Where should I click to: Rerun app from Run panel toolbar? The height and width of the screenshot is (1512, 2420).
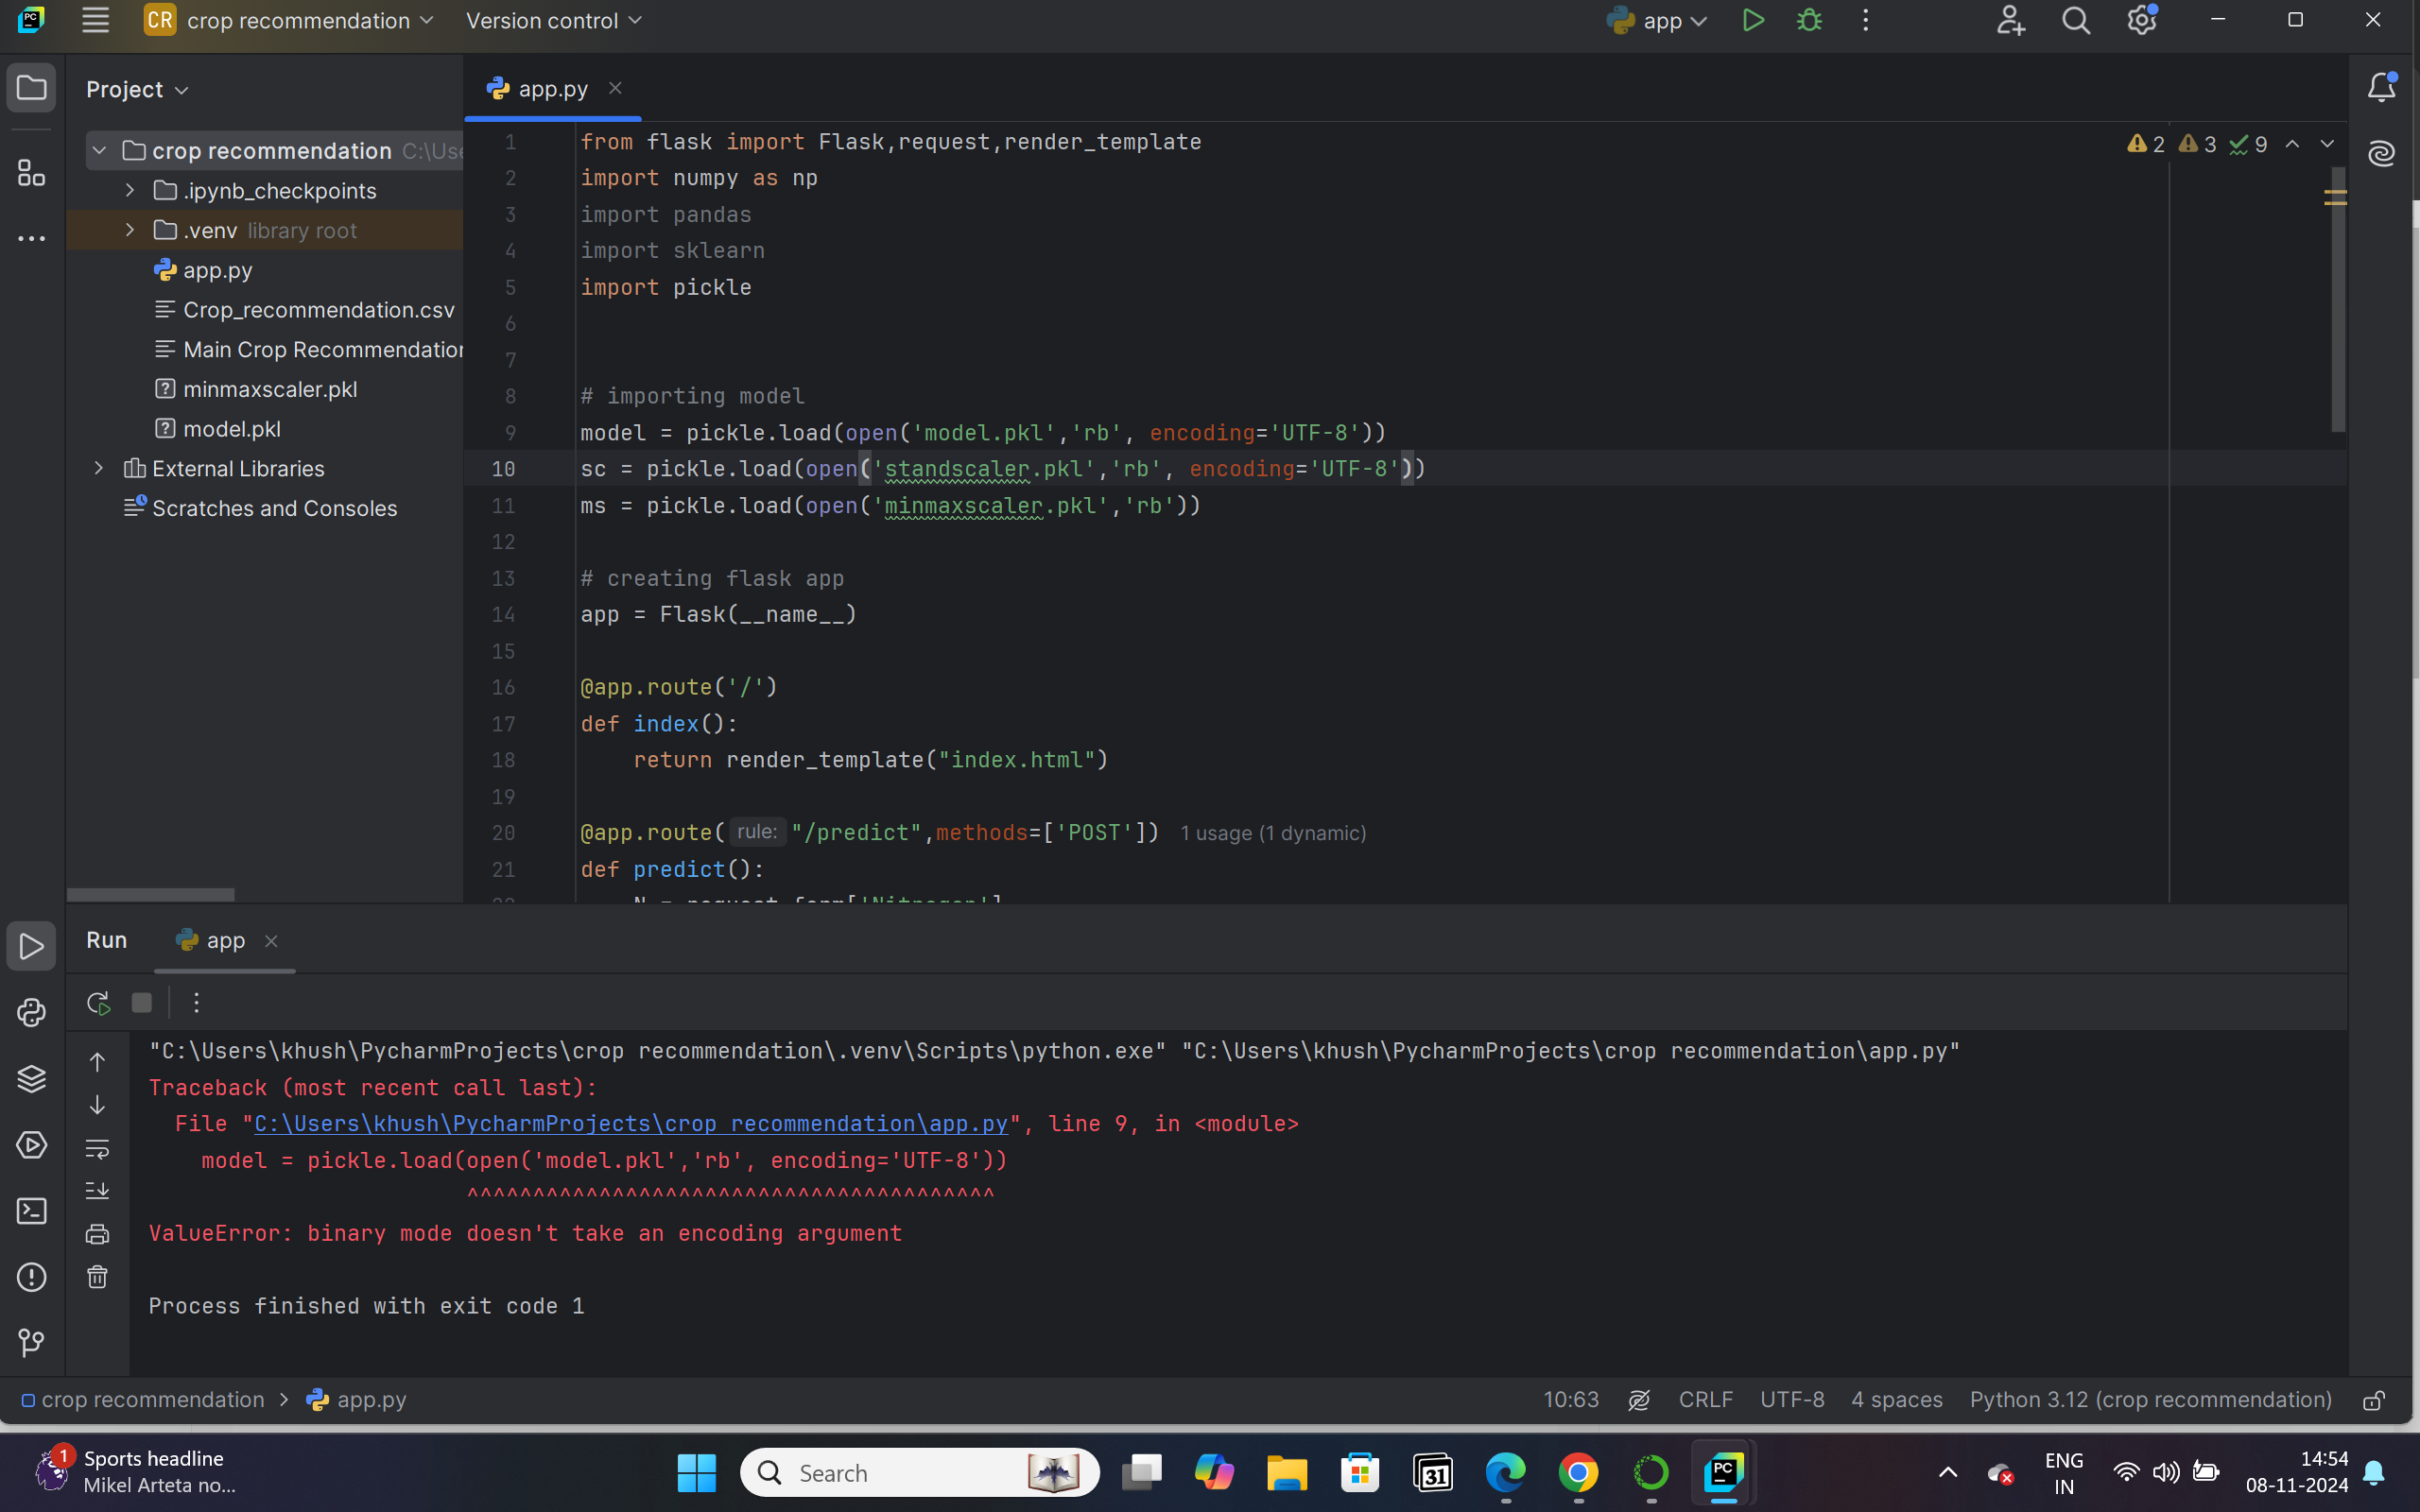coord(98,1003)
